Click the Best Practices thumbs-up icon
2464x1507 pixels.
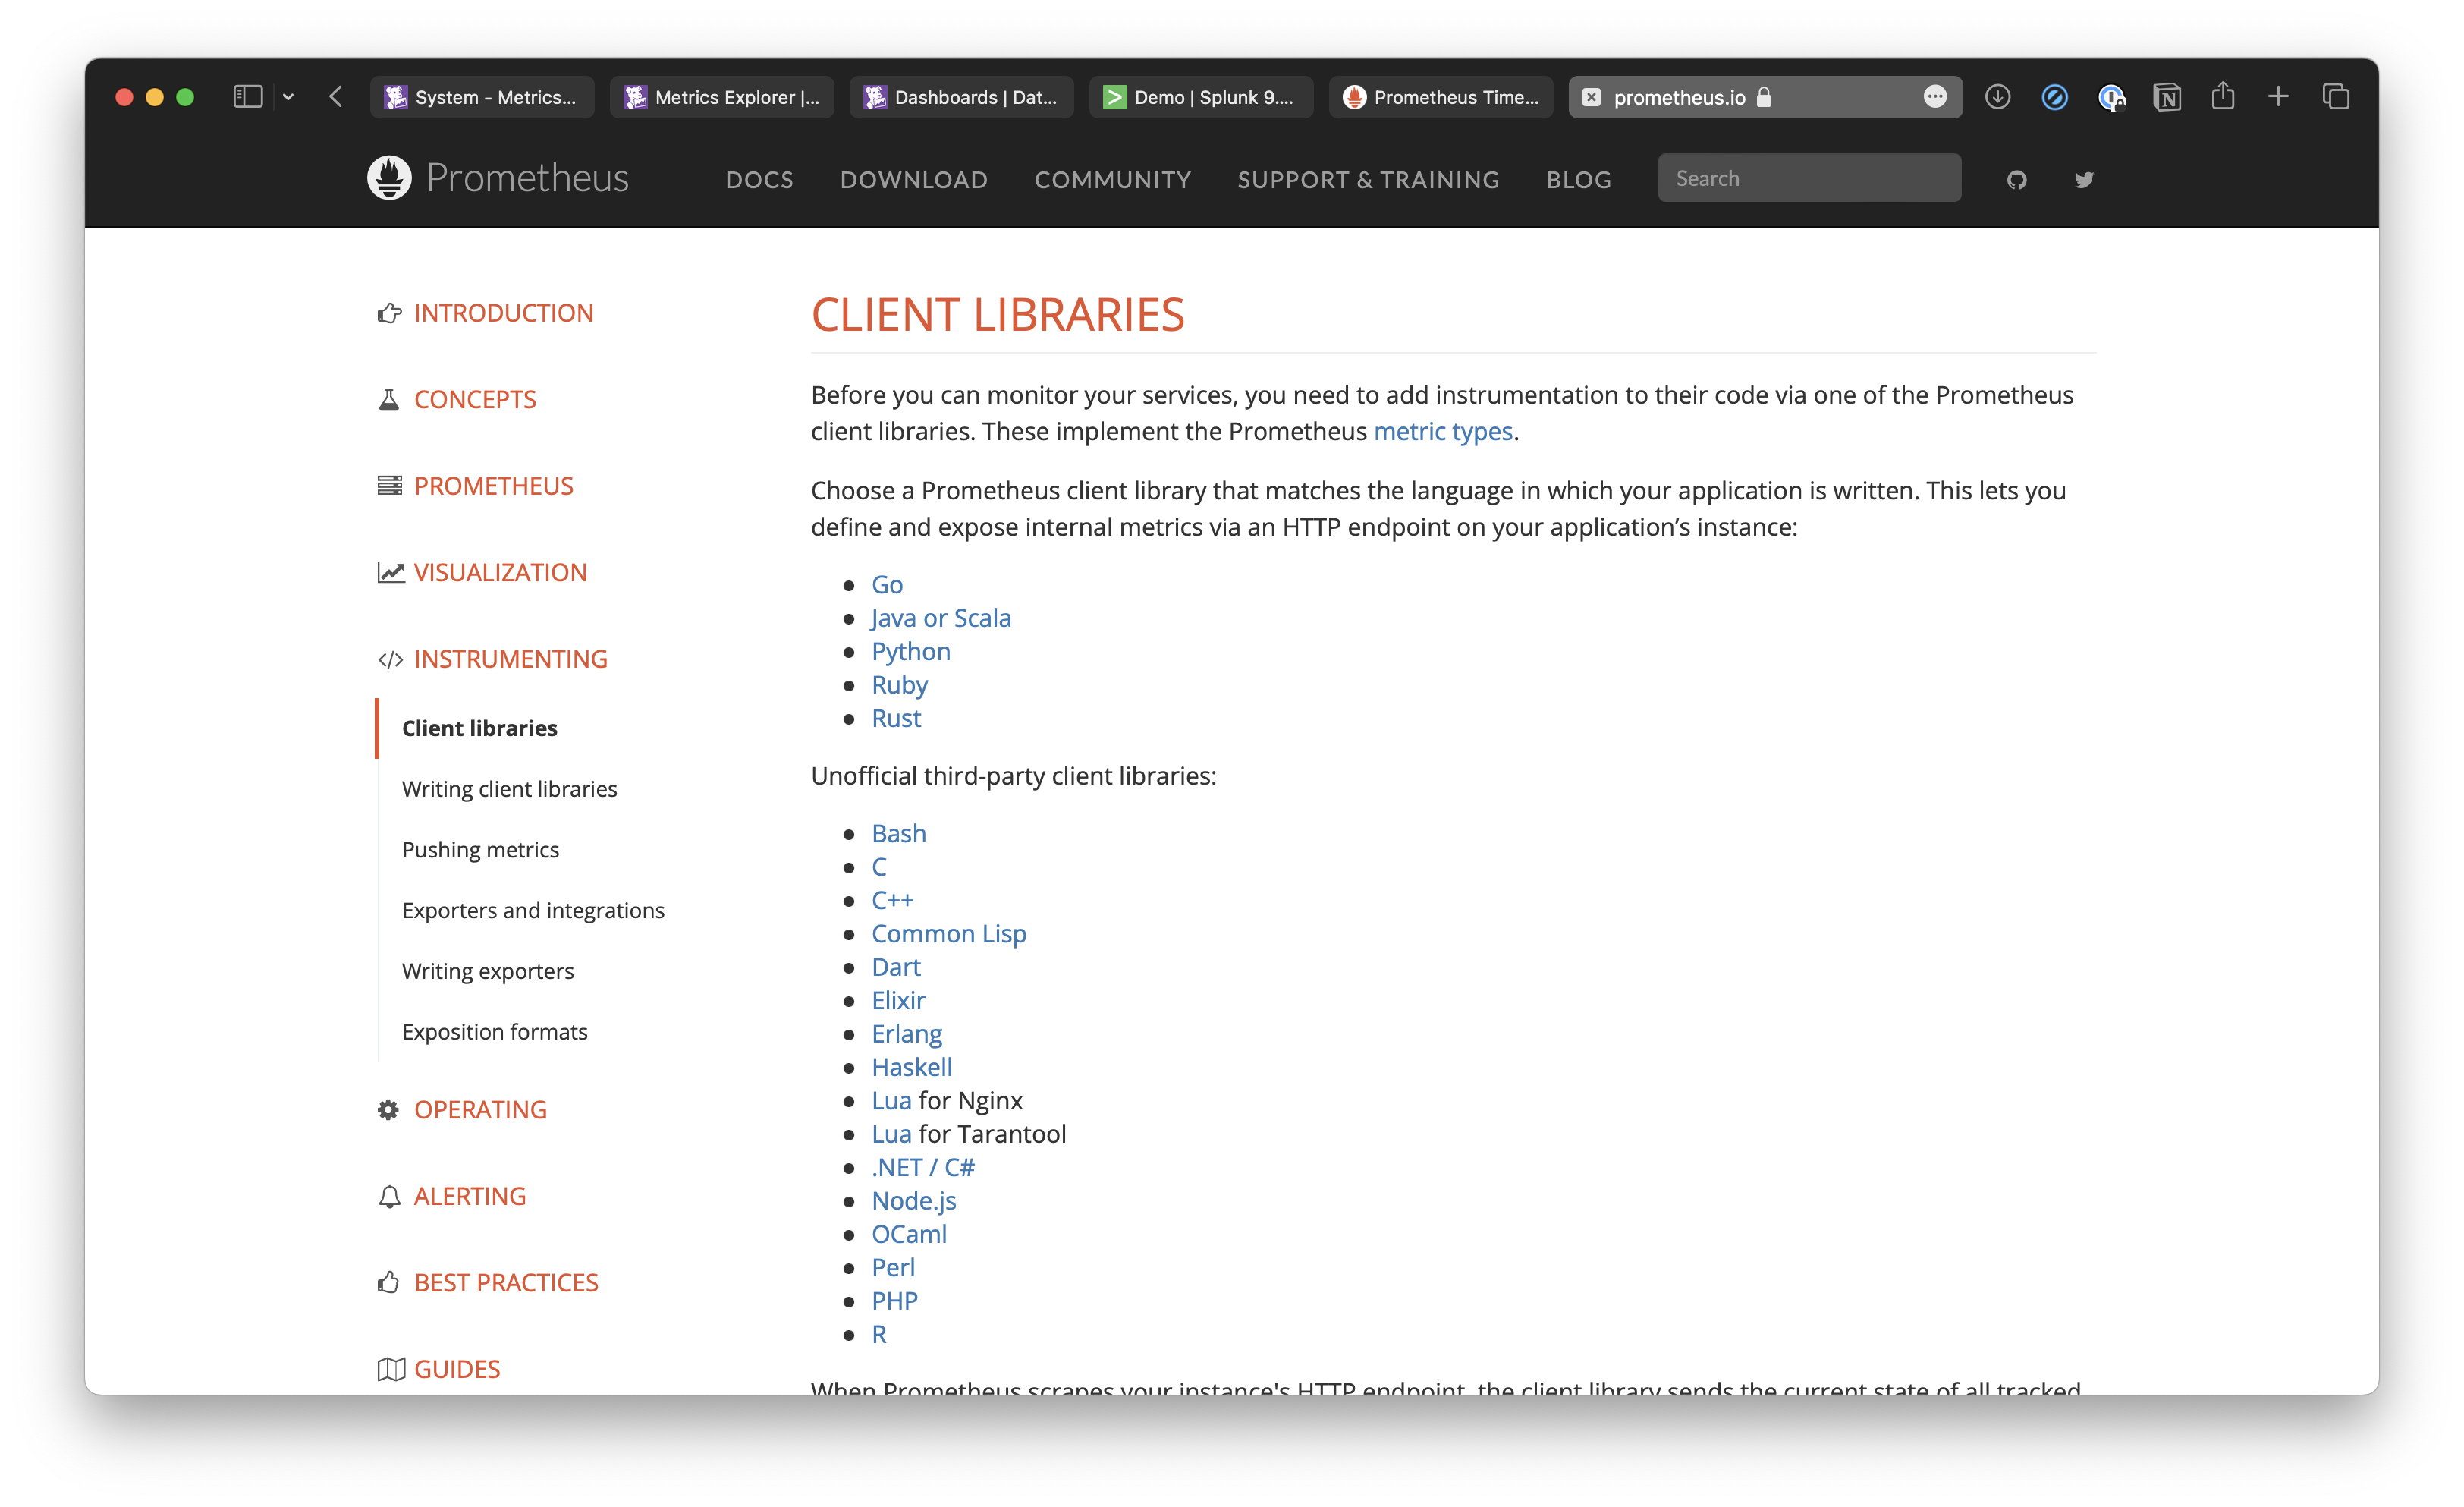point(388,1282)
